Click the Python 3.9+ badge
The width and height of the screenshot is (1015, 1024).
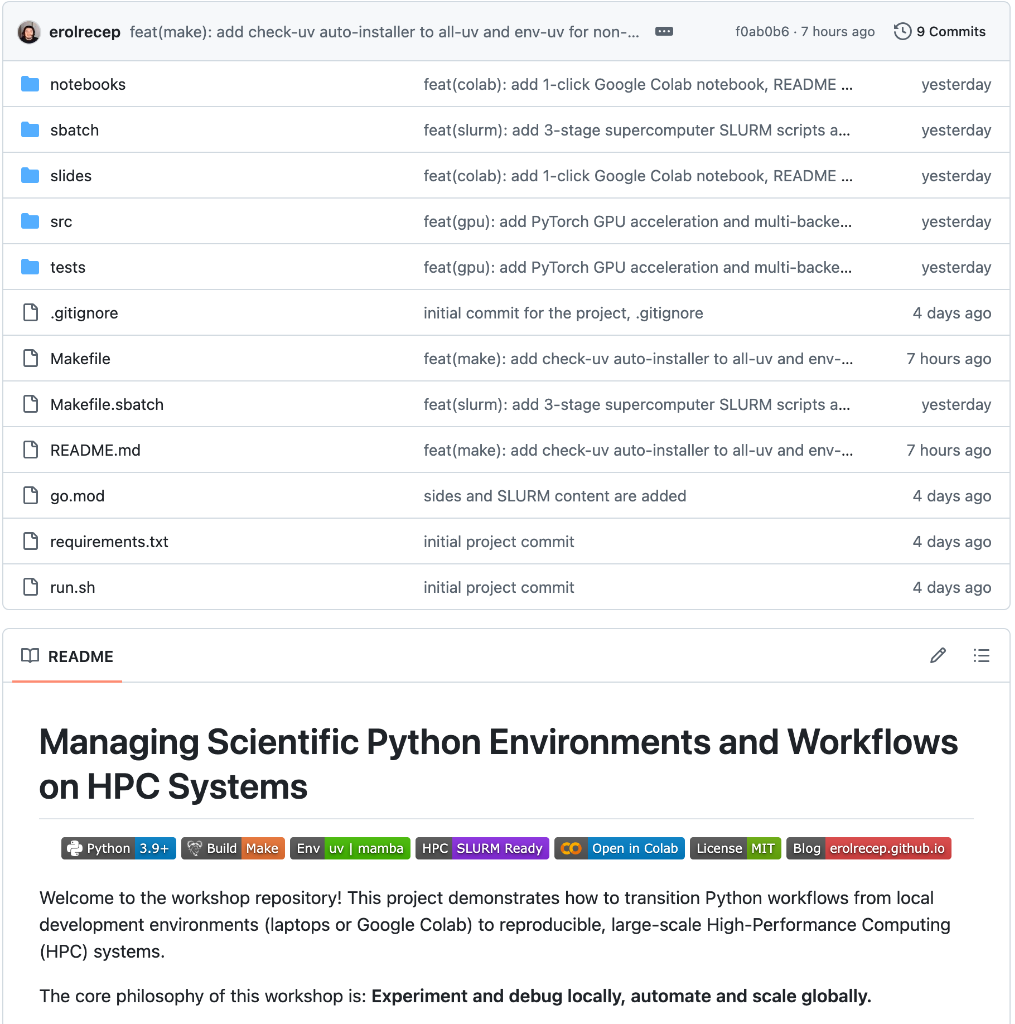click(x=118, y=848)
